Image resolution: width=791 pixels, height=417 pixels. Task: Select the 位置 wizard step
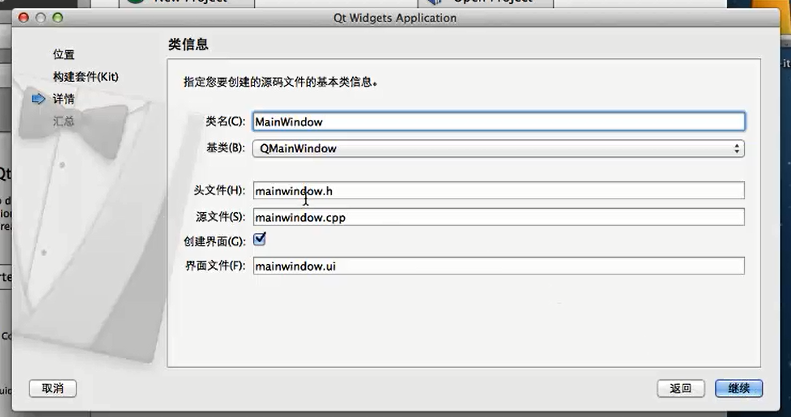tap(64, 54)
